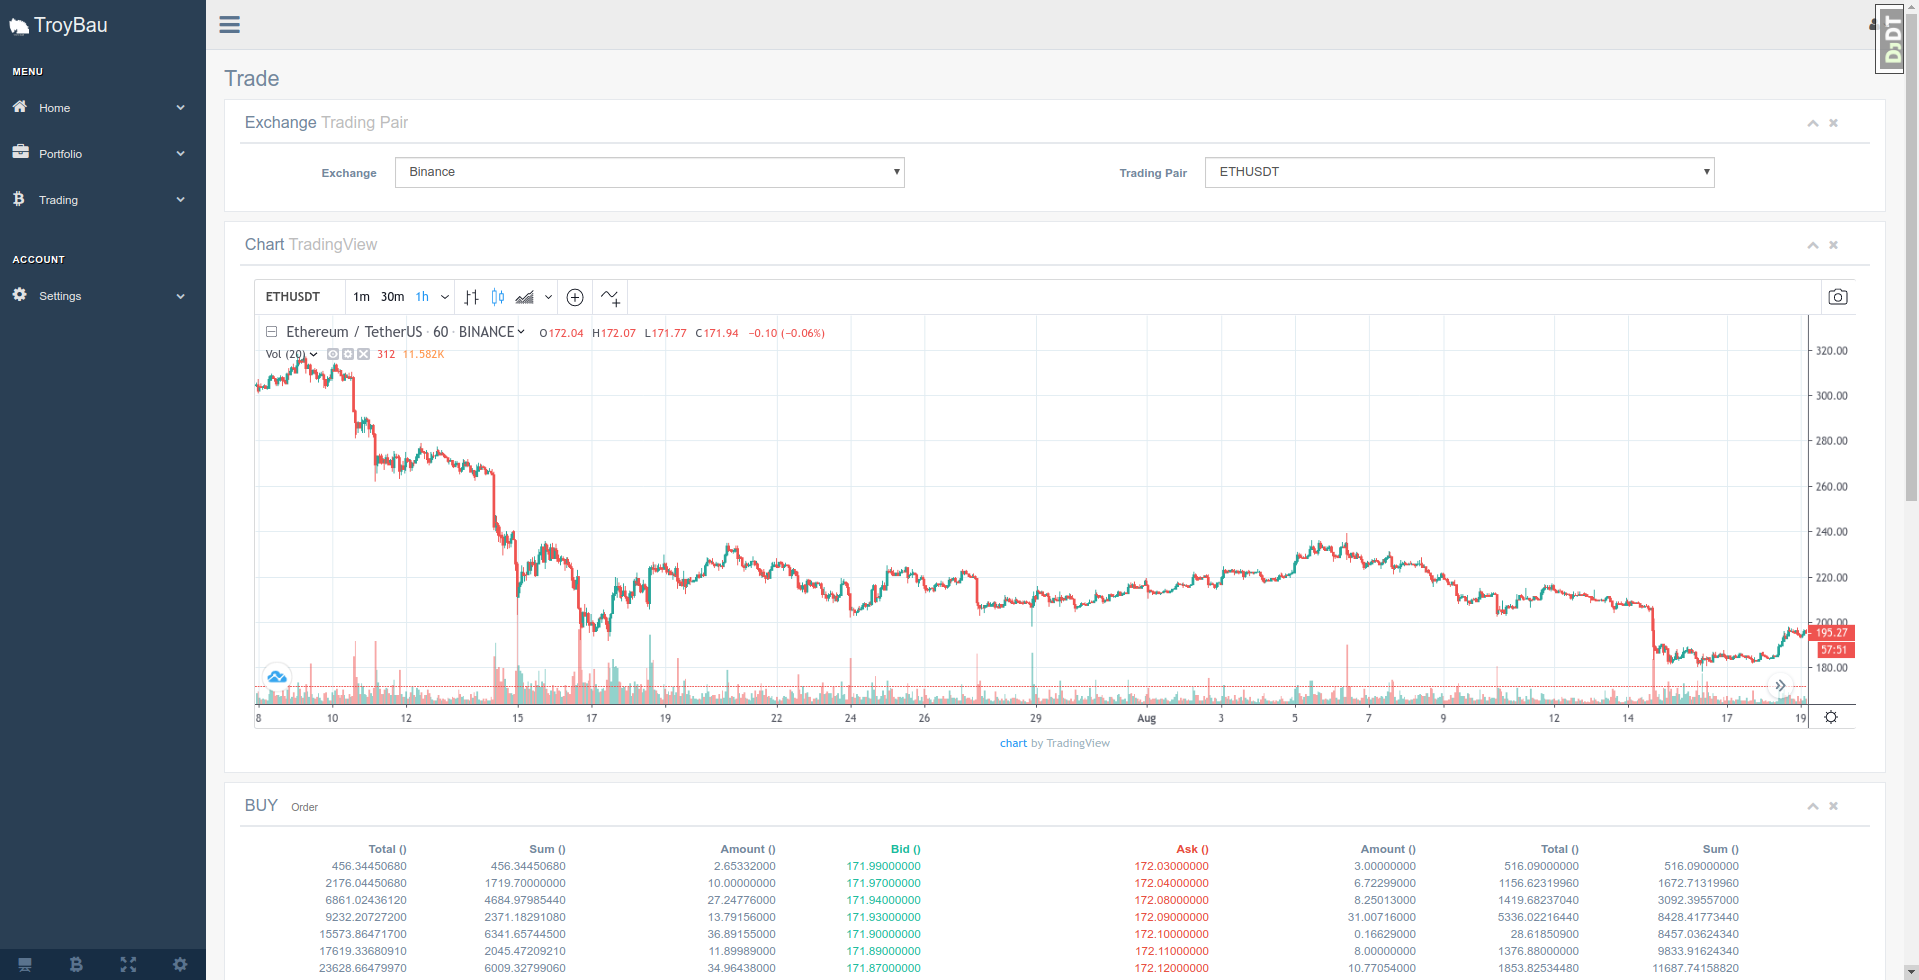Select the 1h chart interval

422,297
